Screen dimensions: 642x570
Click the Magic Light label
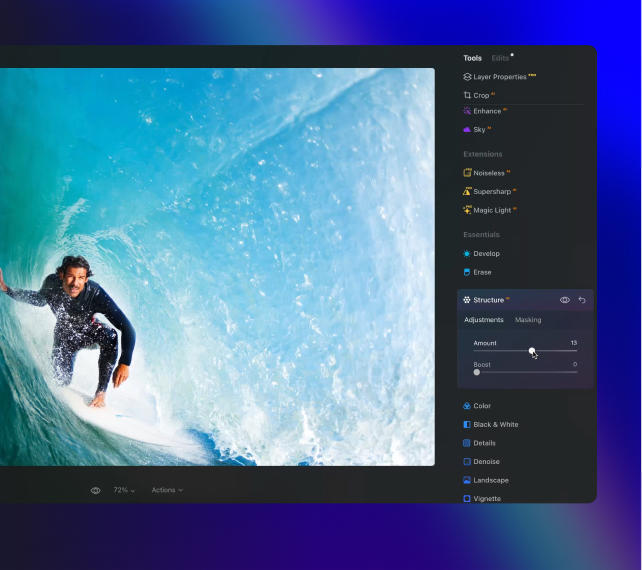(492, 210)
